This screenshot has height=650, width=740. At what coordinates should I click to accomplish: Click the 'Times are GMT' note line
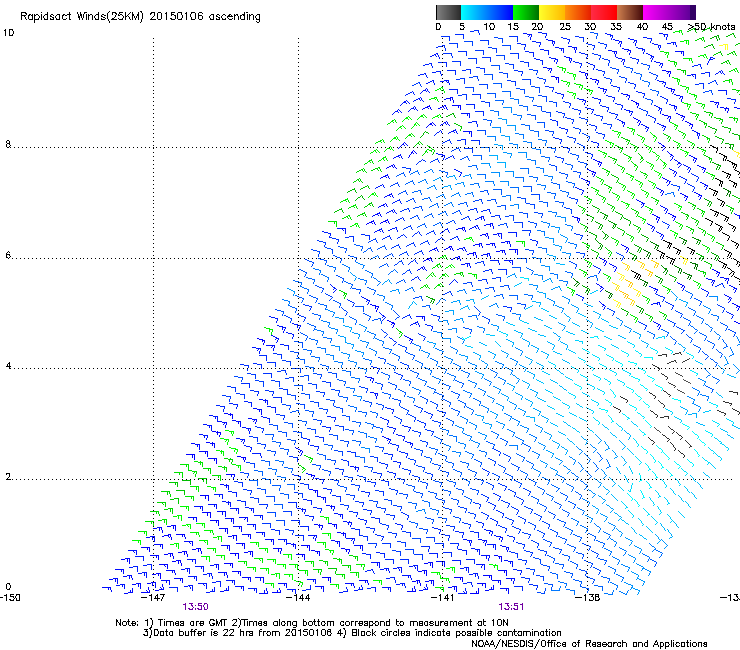click(x=312, y=623)
